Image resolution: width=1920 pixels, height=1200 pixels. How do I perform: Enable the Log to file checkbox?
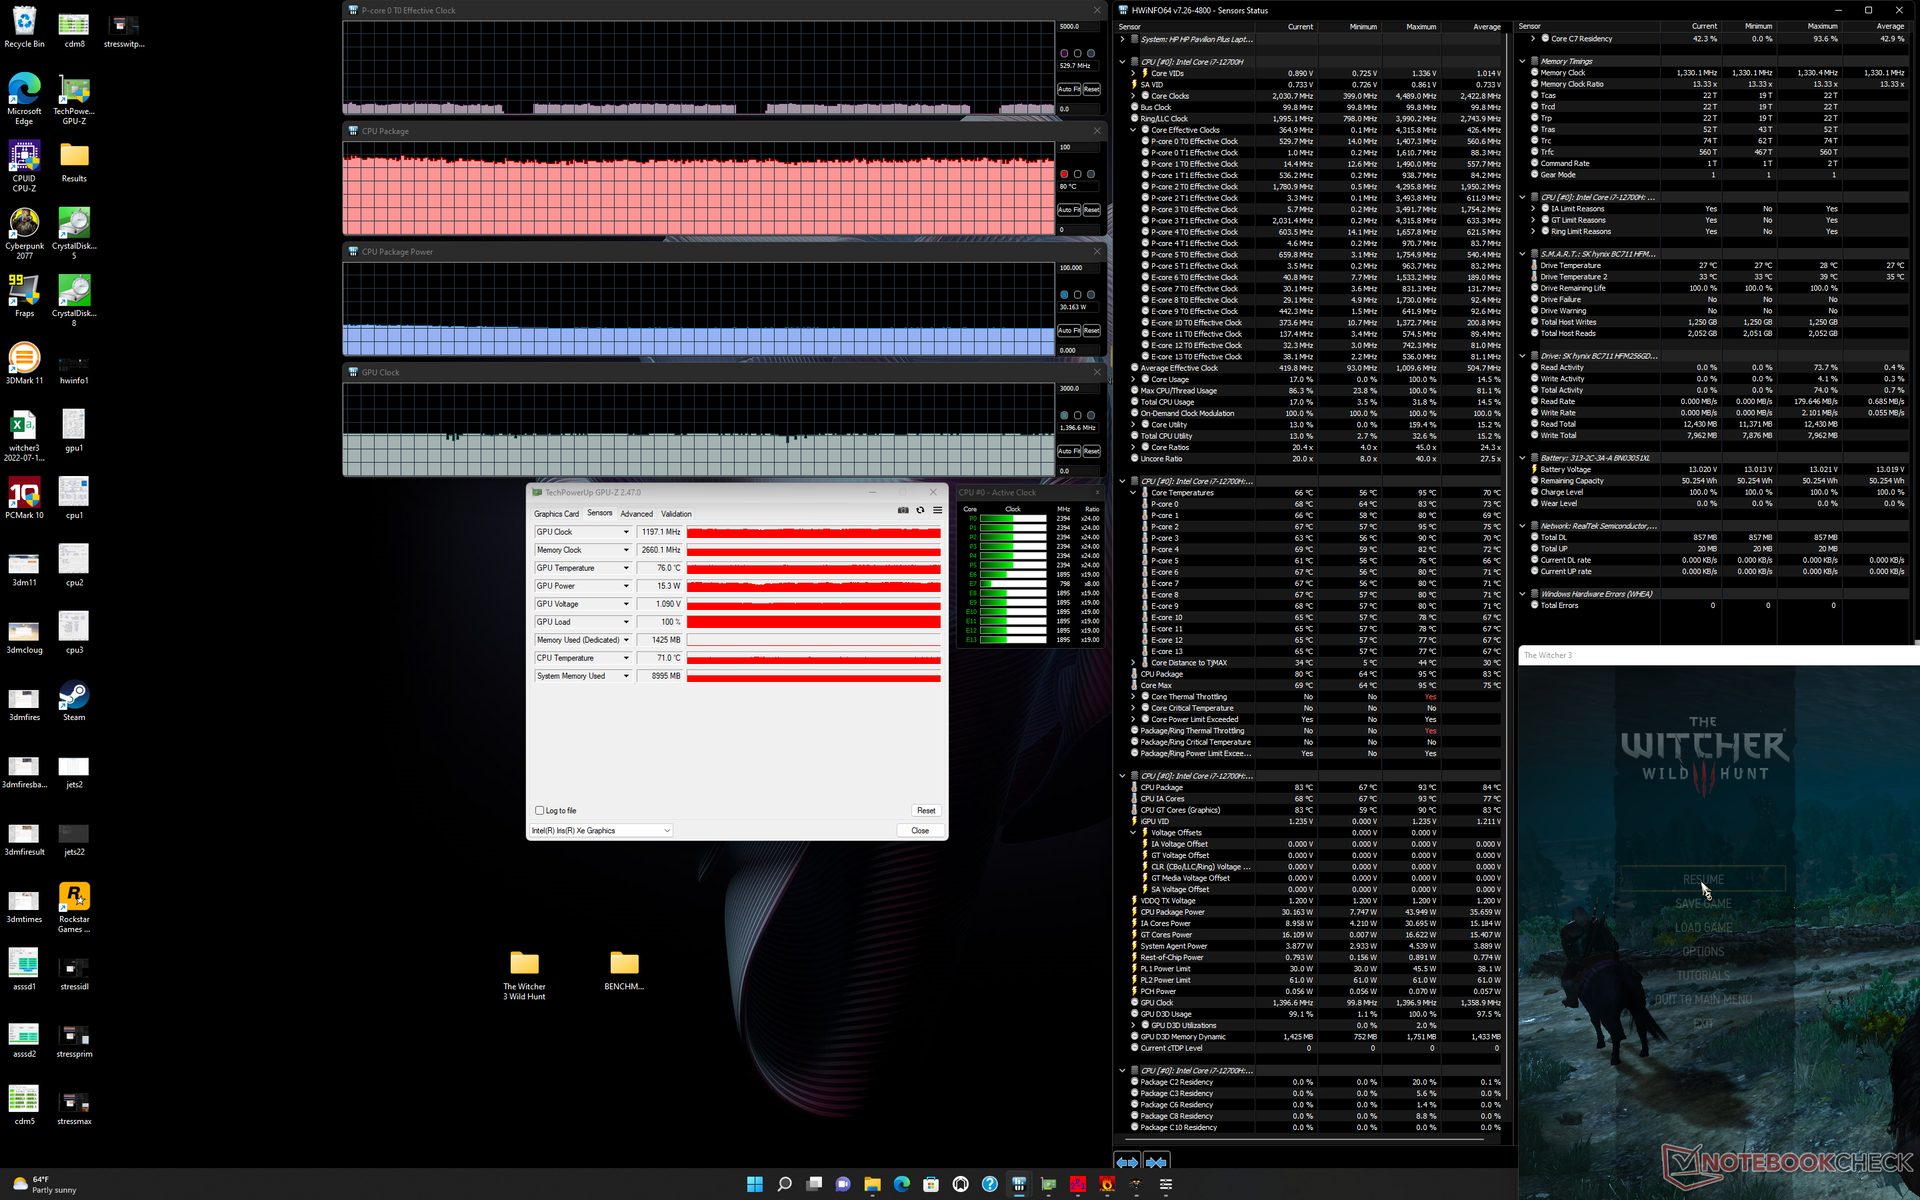click(540, 810)
